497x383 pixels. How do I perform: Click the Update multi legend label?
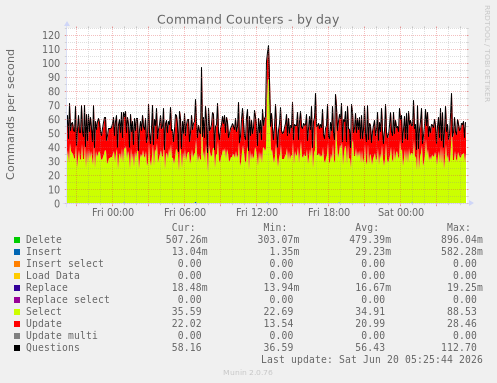[62, 335]
